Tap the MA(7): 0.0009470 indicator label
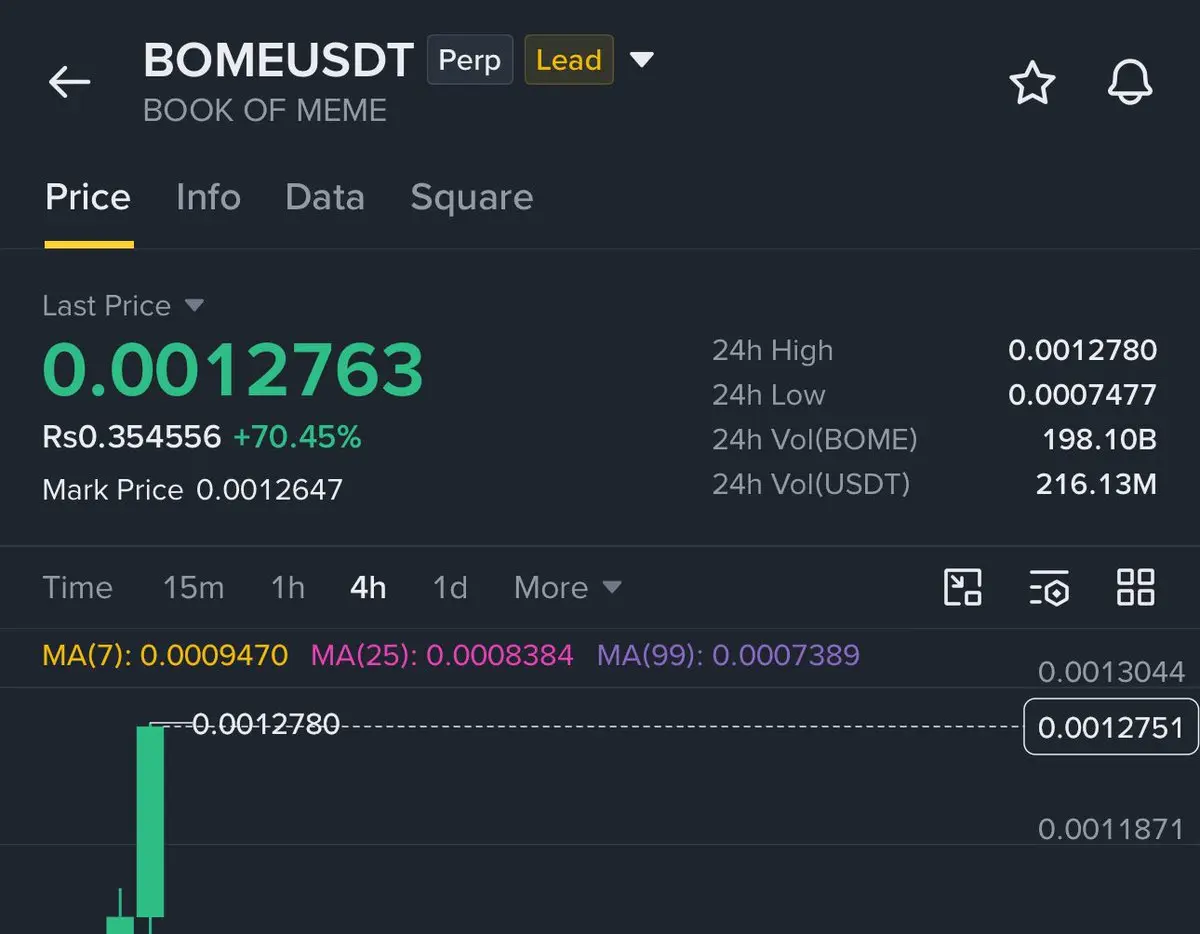Viewport: 1200px width, 934px height. (165, 656)
